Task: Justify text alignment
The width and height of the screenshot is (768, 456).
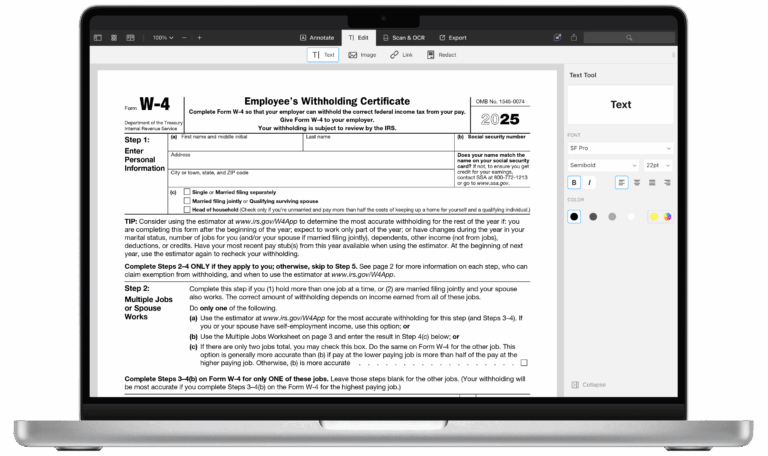Action: tap(652, 183)
